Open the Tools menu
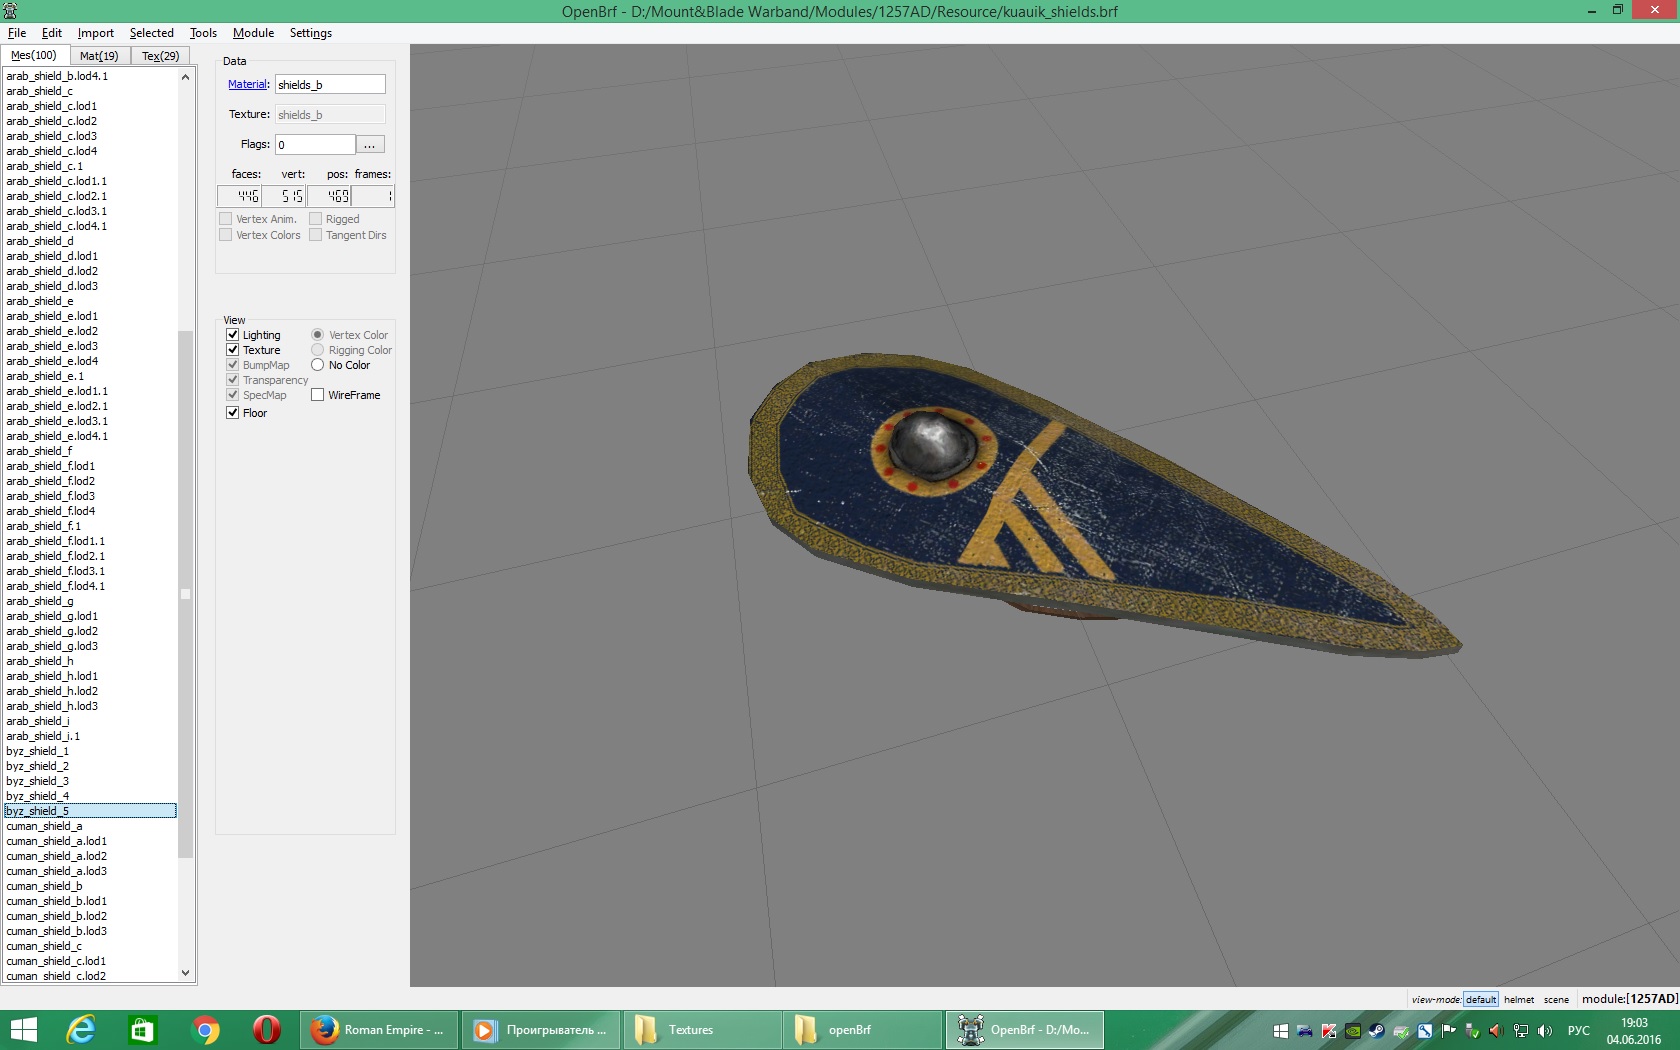Viewport: 1680px width, 1050px height. tap(204, 33)
